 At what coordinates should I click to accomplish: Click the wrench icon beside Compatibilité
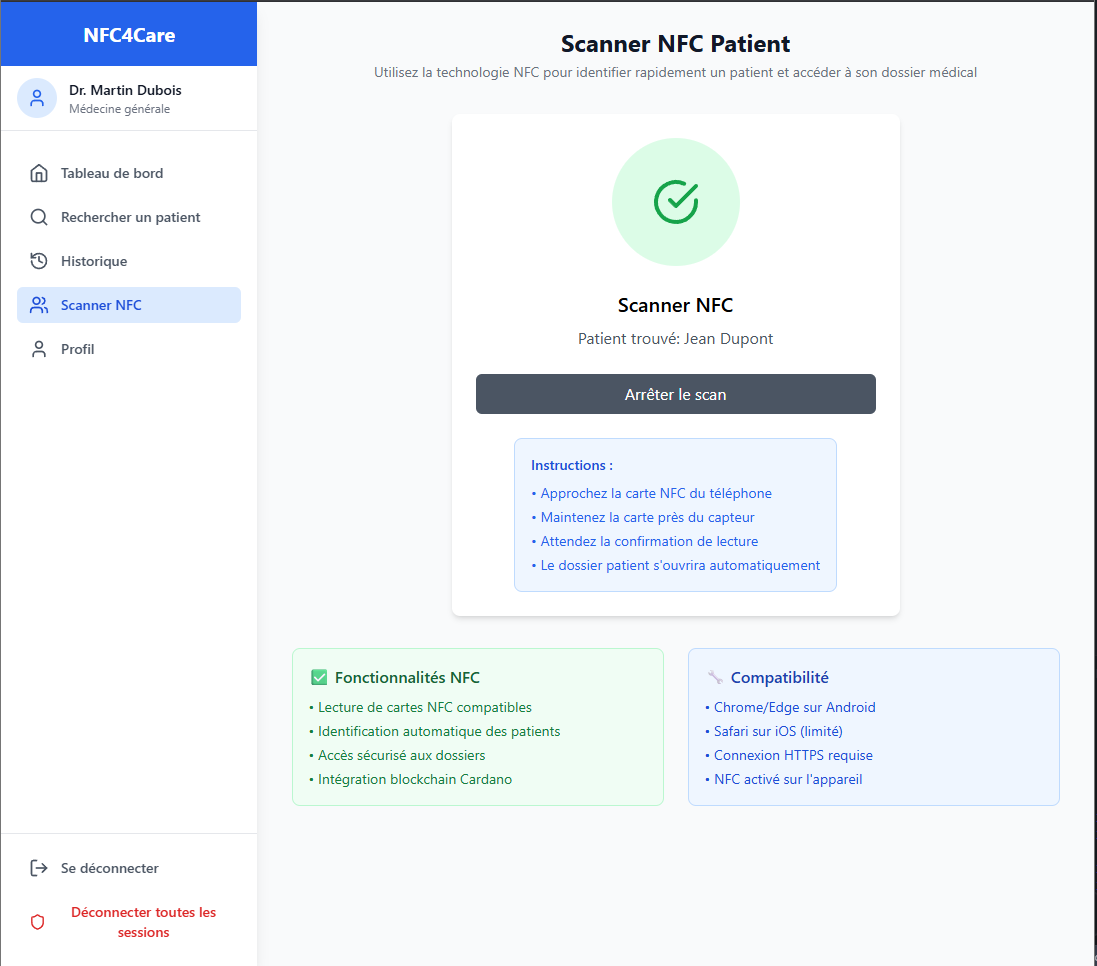click(x=715, y=678)
